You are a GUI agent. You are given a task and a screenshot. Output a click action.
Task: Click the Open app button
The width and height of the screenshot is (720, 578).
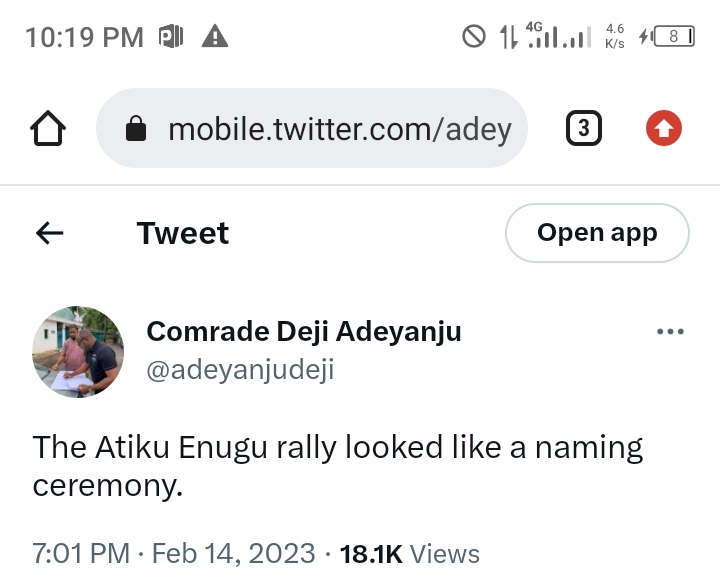point(597,233)
